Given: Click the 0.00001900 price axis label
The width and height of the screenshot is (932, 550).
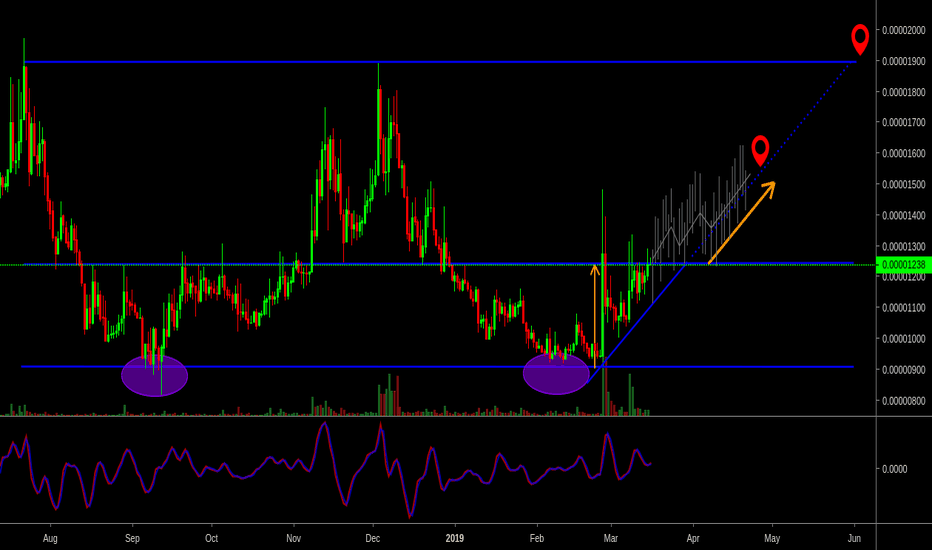Looking at the screenshot, I should point(903,61).
